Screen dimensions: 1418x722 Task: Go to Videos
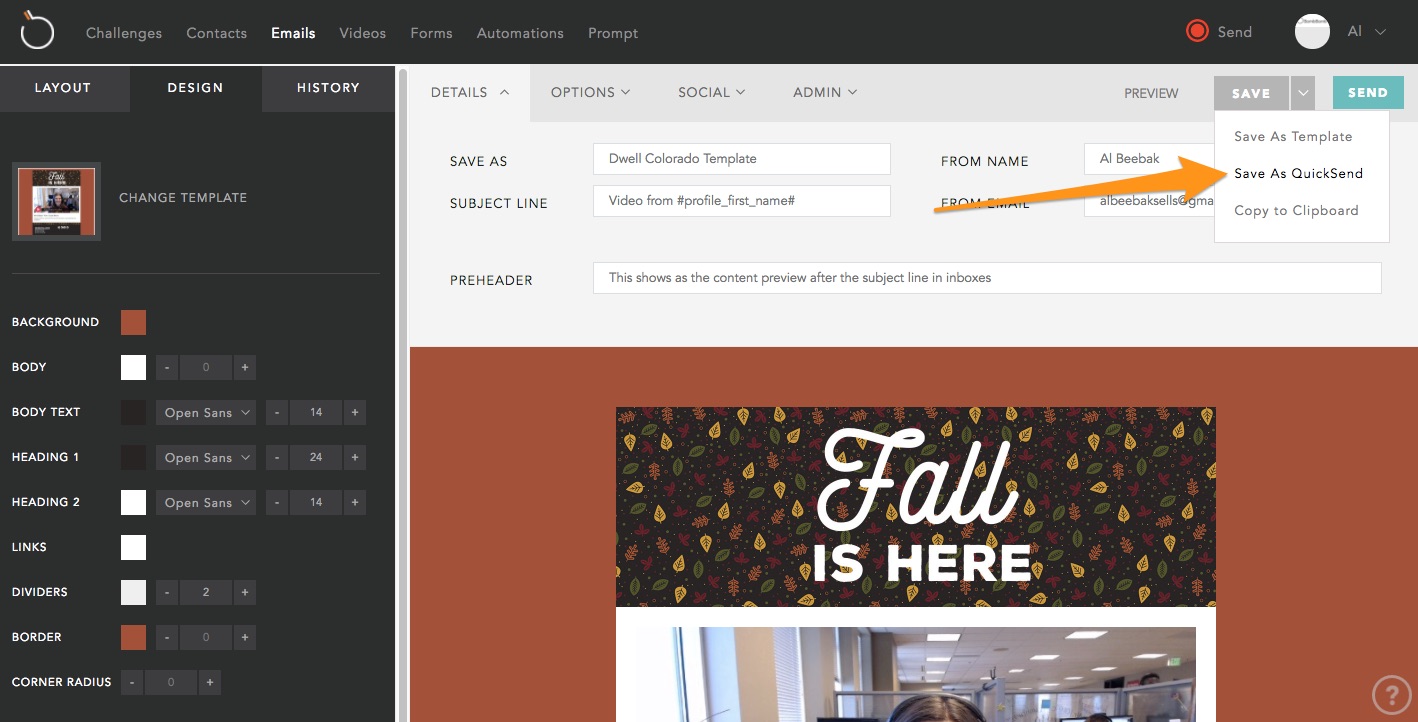point(362,33)
